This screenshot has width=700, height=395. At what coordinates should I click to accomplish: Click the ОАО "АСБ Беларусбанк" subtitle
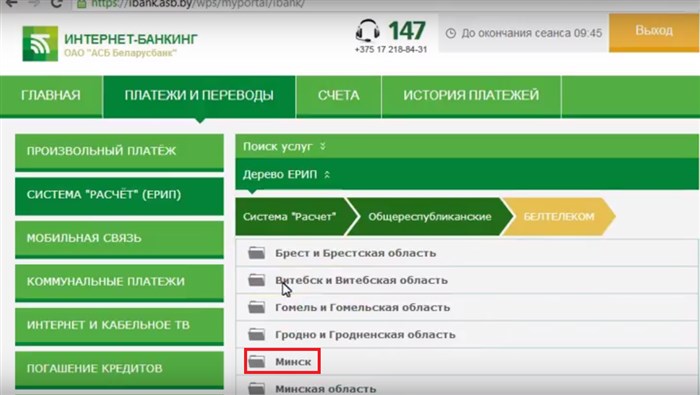(120, 53)
